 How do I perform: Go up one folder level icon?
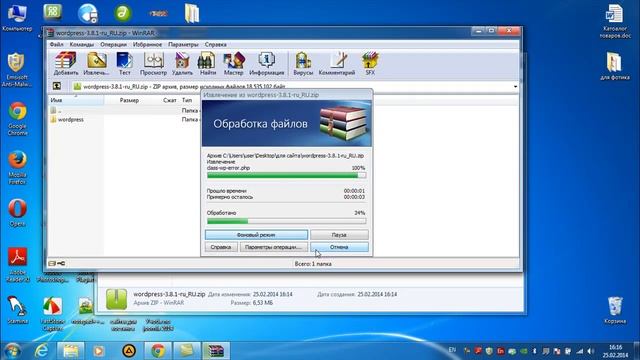(x=57, y=86)
